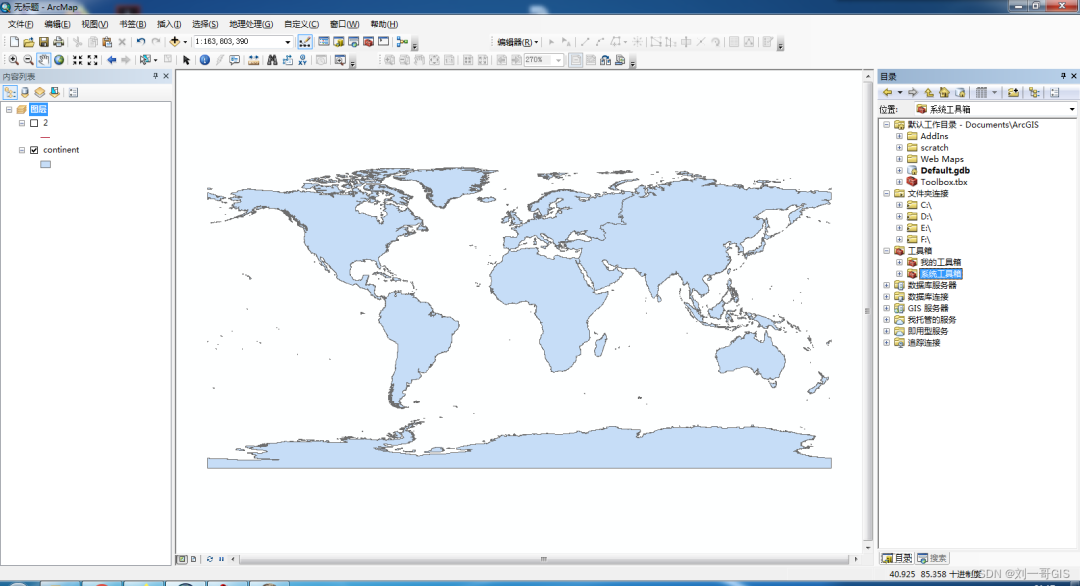Viewport: 1080px width, 586px height.
Task: Click Fixed Zoom Out icon
Action: pyautogui.click(x=92, y=61)
